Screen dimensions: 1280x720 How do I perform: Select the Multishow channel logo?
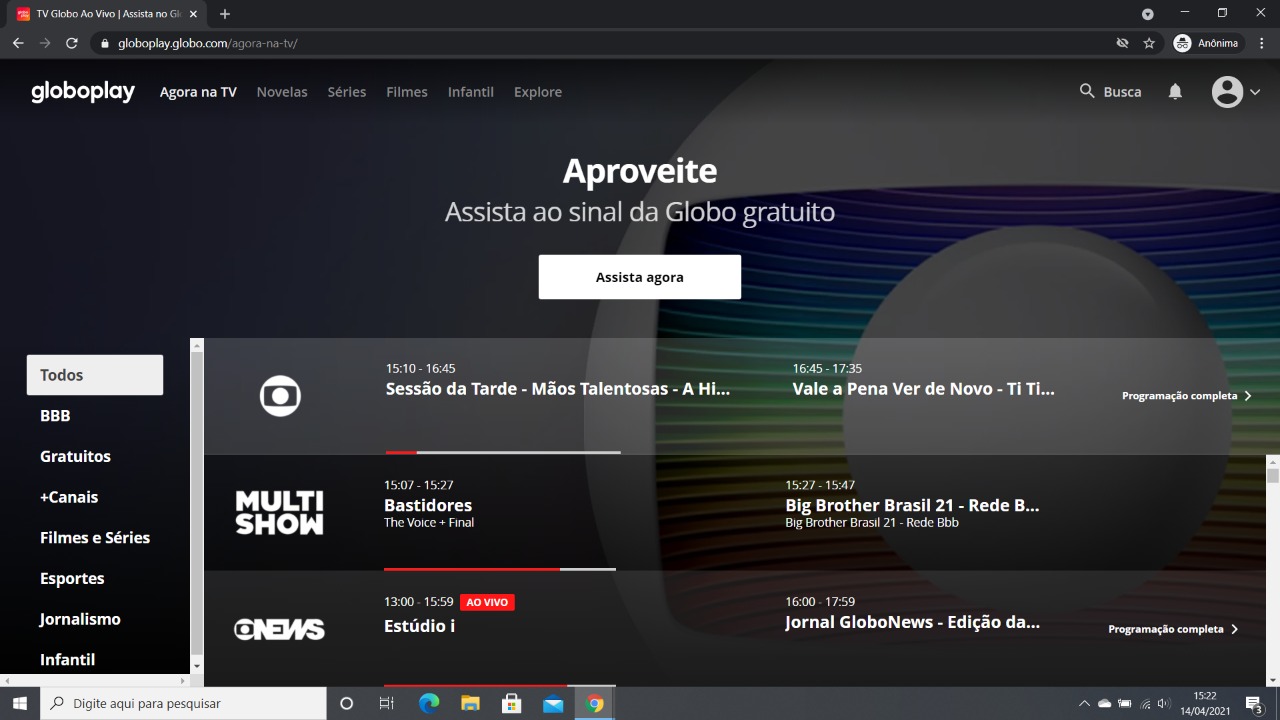[x=279, y=513]
